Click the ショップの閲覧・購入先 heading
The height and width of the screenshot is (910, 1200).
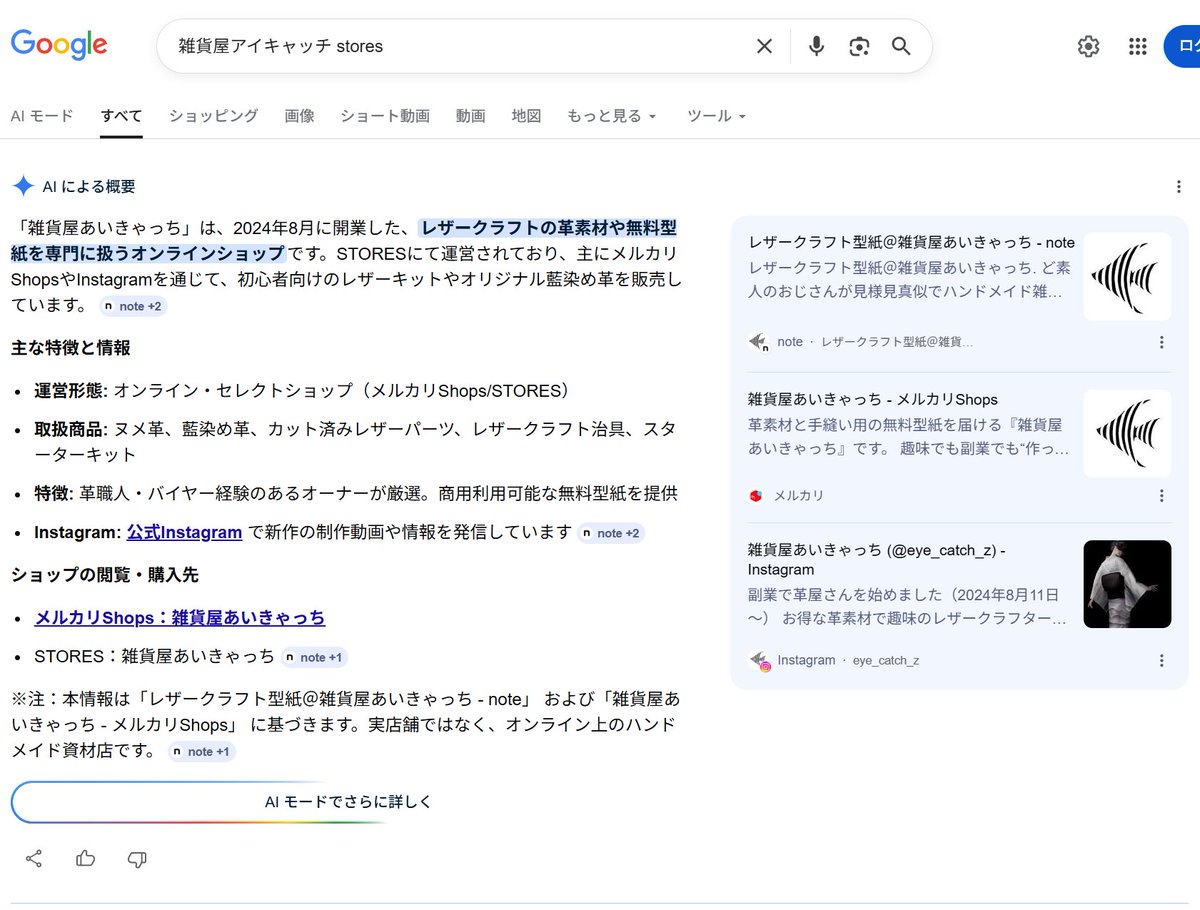click(105, 575)
